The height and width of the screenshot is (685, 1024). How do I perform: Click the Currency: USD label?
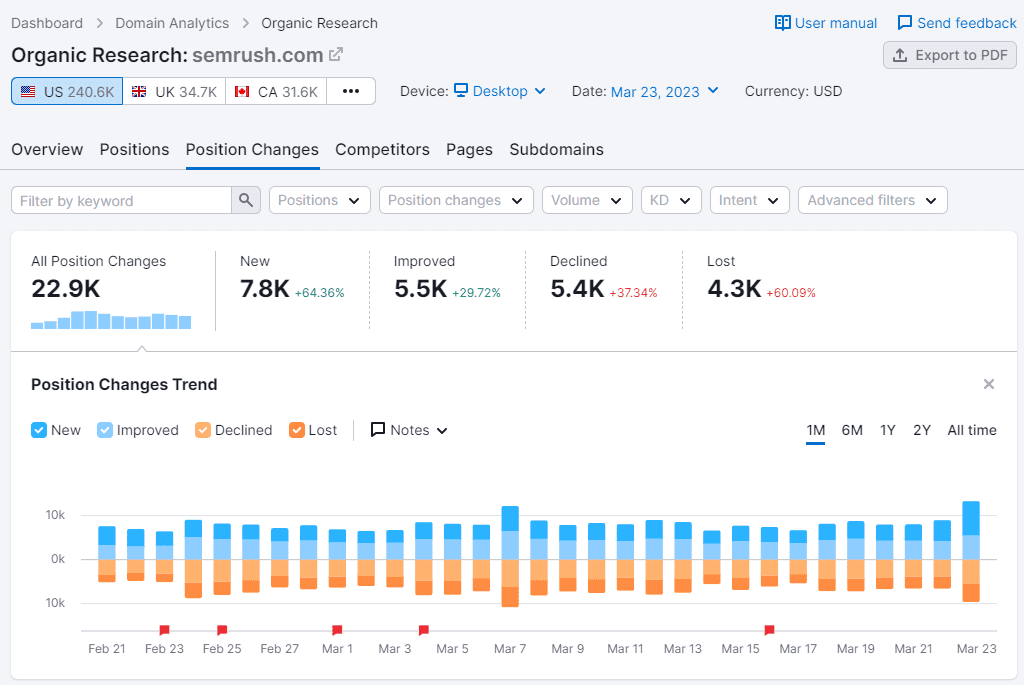(x=793, y=91)
